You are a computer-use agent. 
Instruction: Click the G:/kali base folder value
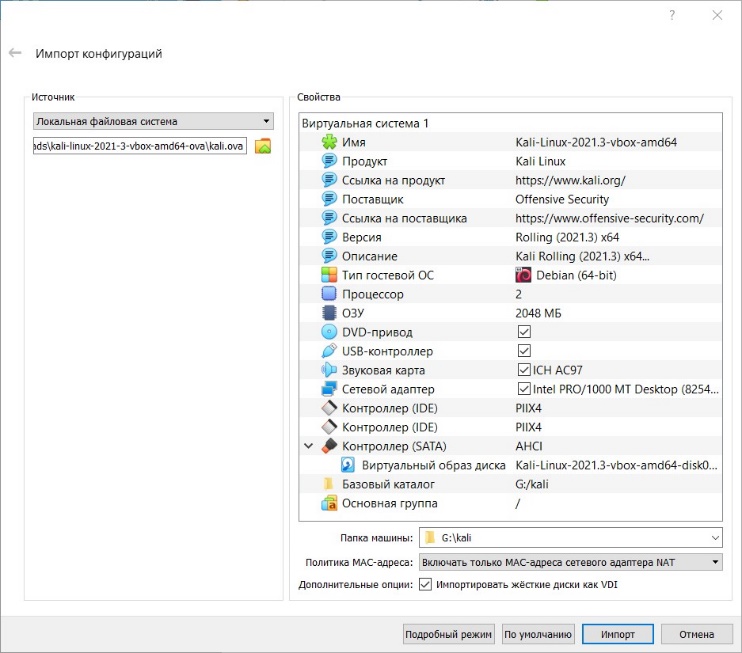pos(531,484)
